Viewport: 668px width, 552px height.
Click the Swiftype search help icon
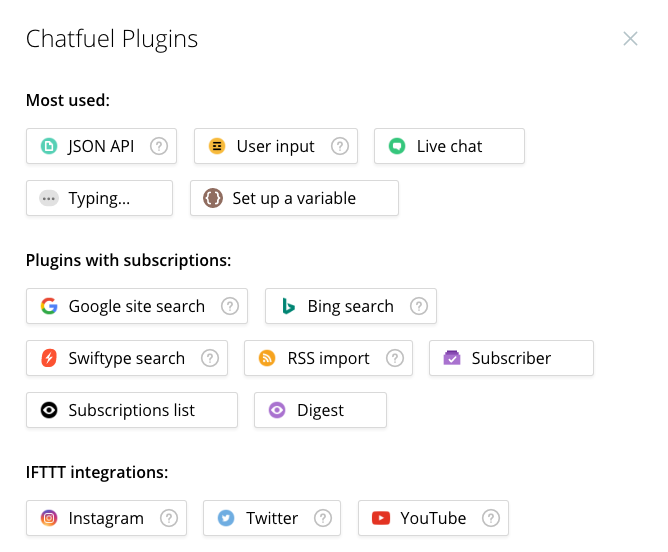[x=209, y=358]
